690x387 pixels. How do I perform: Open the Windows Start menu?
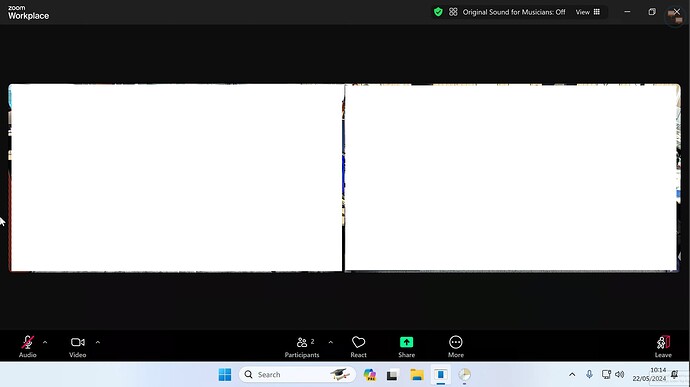[225, 375]
